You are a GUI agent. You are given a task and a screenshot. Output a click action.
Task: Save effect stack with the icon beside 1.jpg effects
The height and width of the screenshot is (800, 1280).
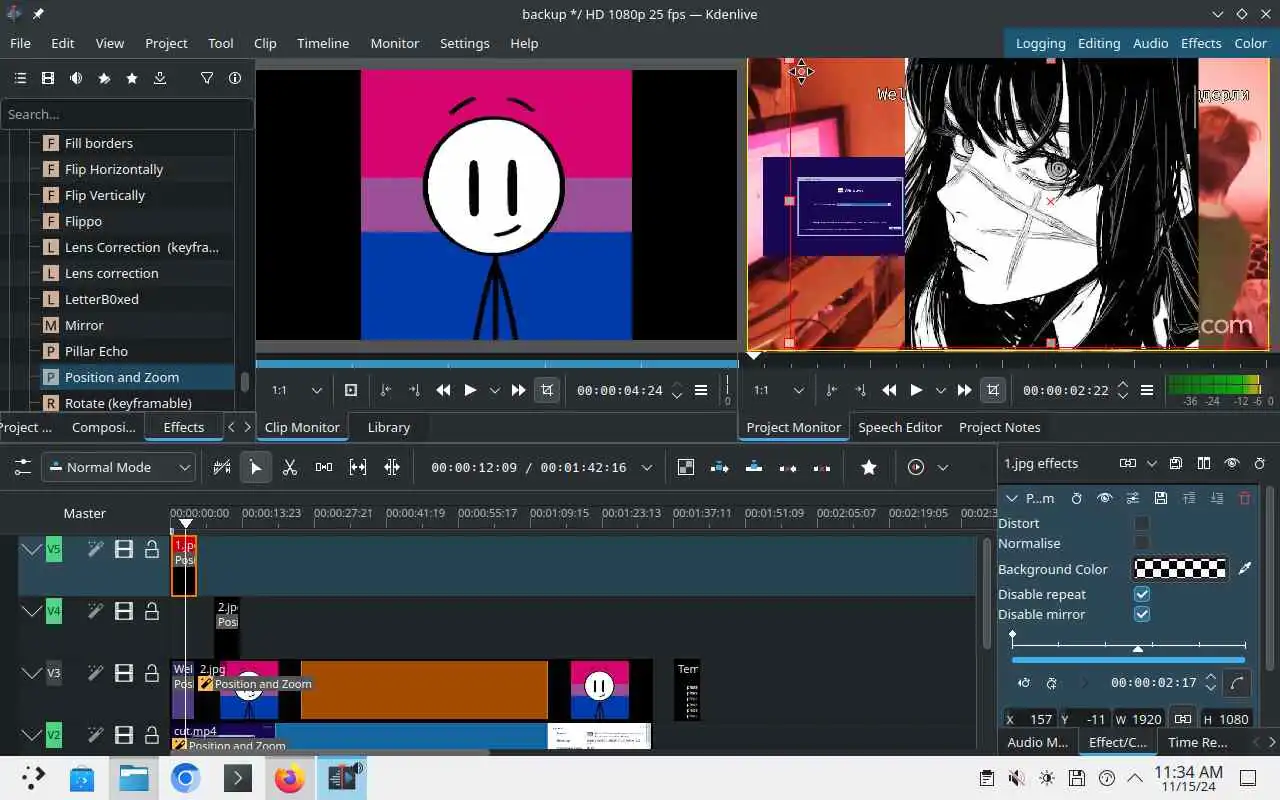point(1176,463)
